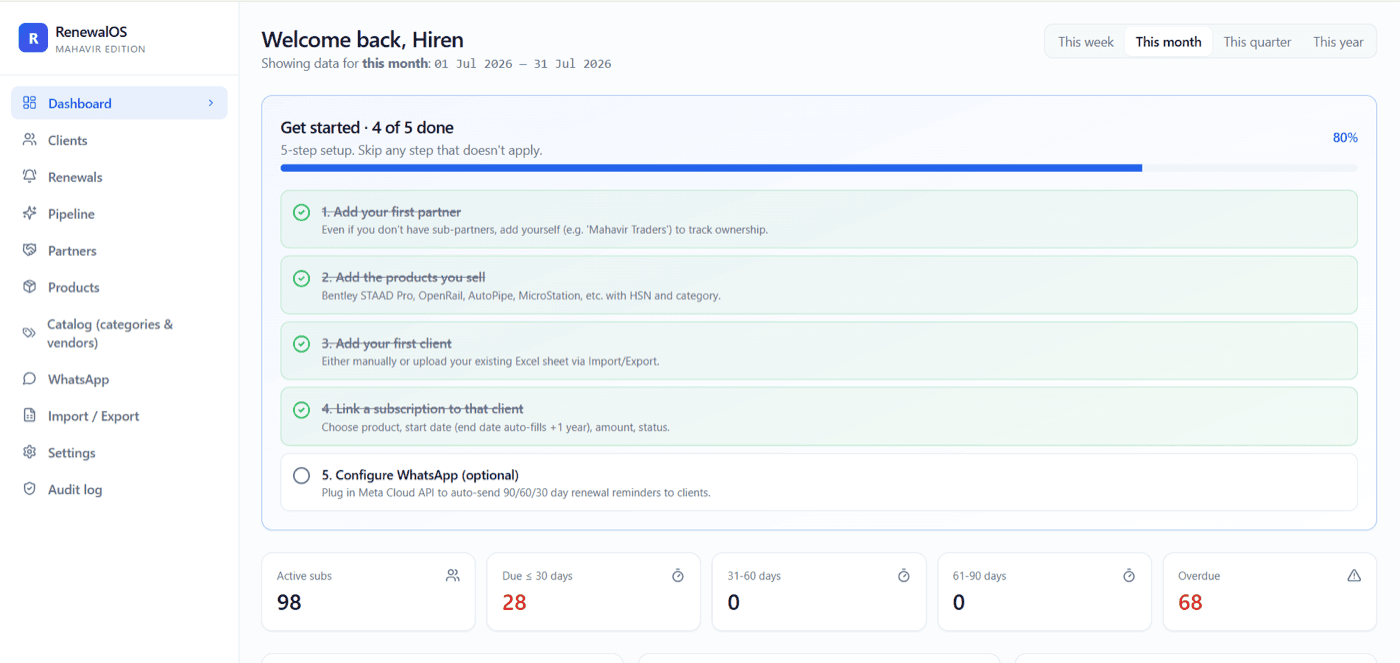Click the timer icon on Due ≤ 30 days card
This screenshot has height=663, width=1400.
pos(678,575)
